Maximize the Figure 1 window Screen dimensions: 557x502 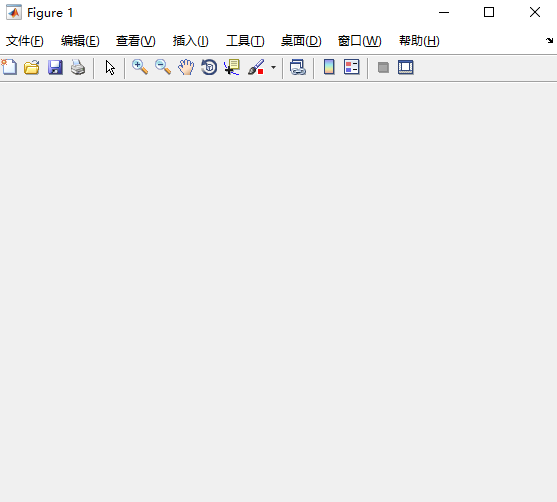tap(489, 12)
